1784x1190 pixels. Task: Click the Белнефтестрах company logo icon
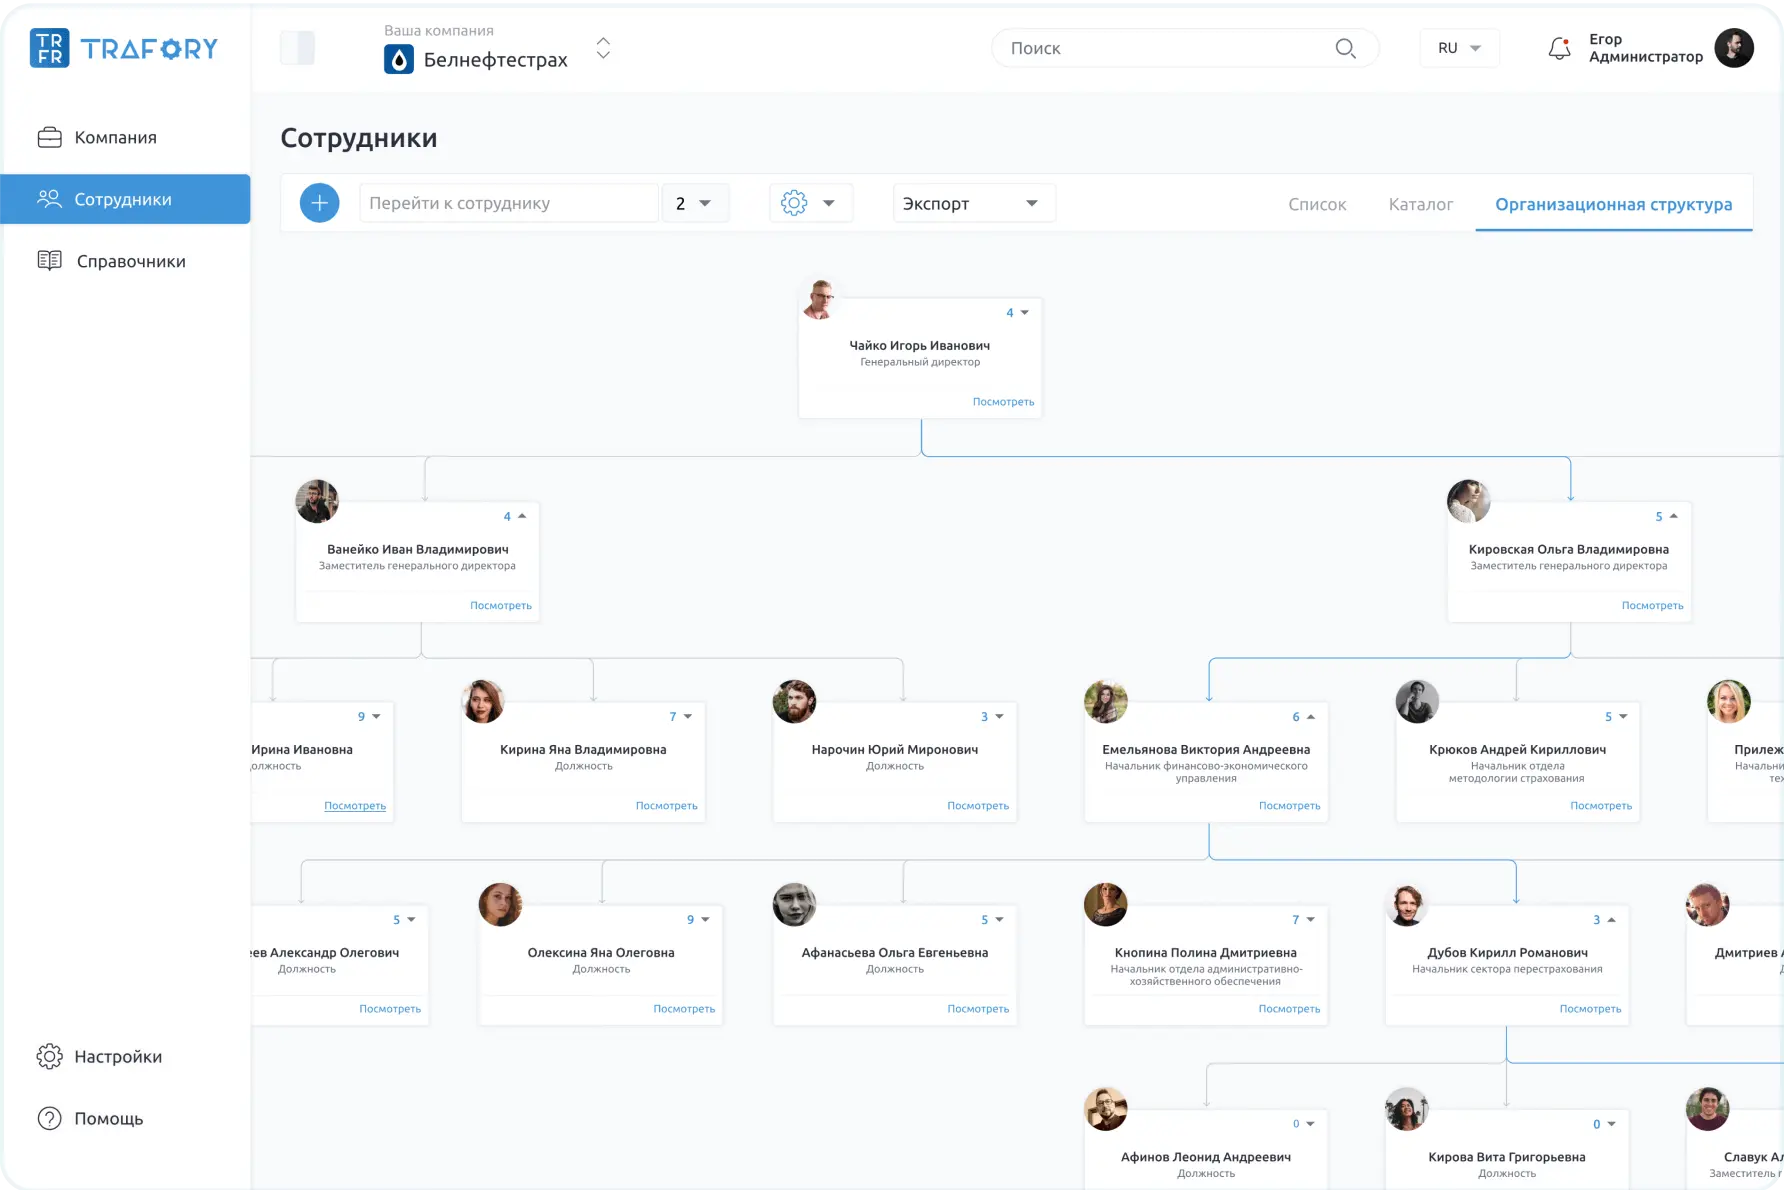tap(399, 60)
